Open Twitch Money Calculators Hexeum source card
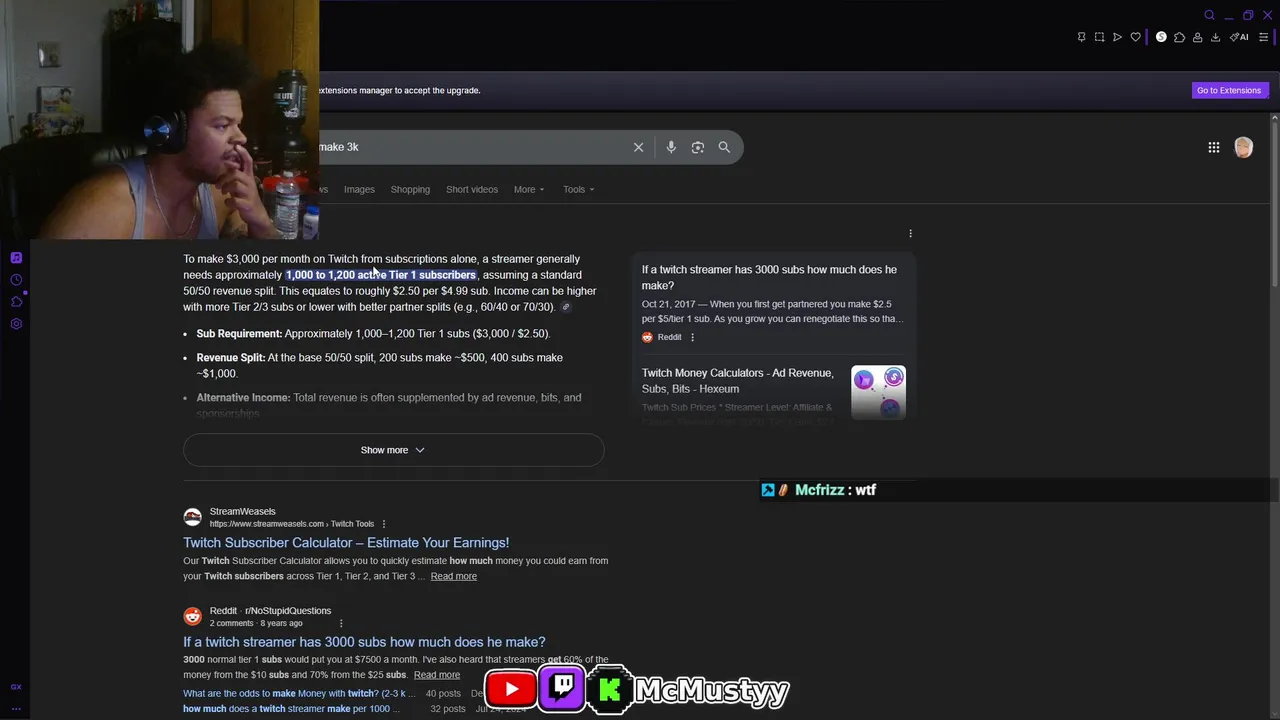 click(x=738, y=381)
